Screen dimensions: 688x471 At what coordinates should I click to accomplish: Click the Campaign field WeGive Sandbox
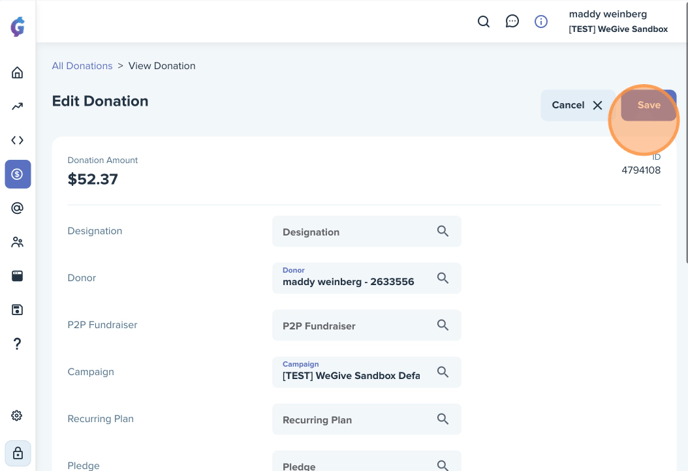point(366,372)
